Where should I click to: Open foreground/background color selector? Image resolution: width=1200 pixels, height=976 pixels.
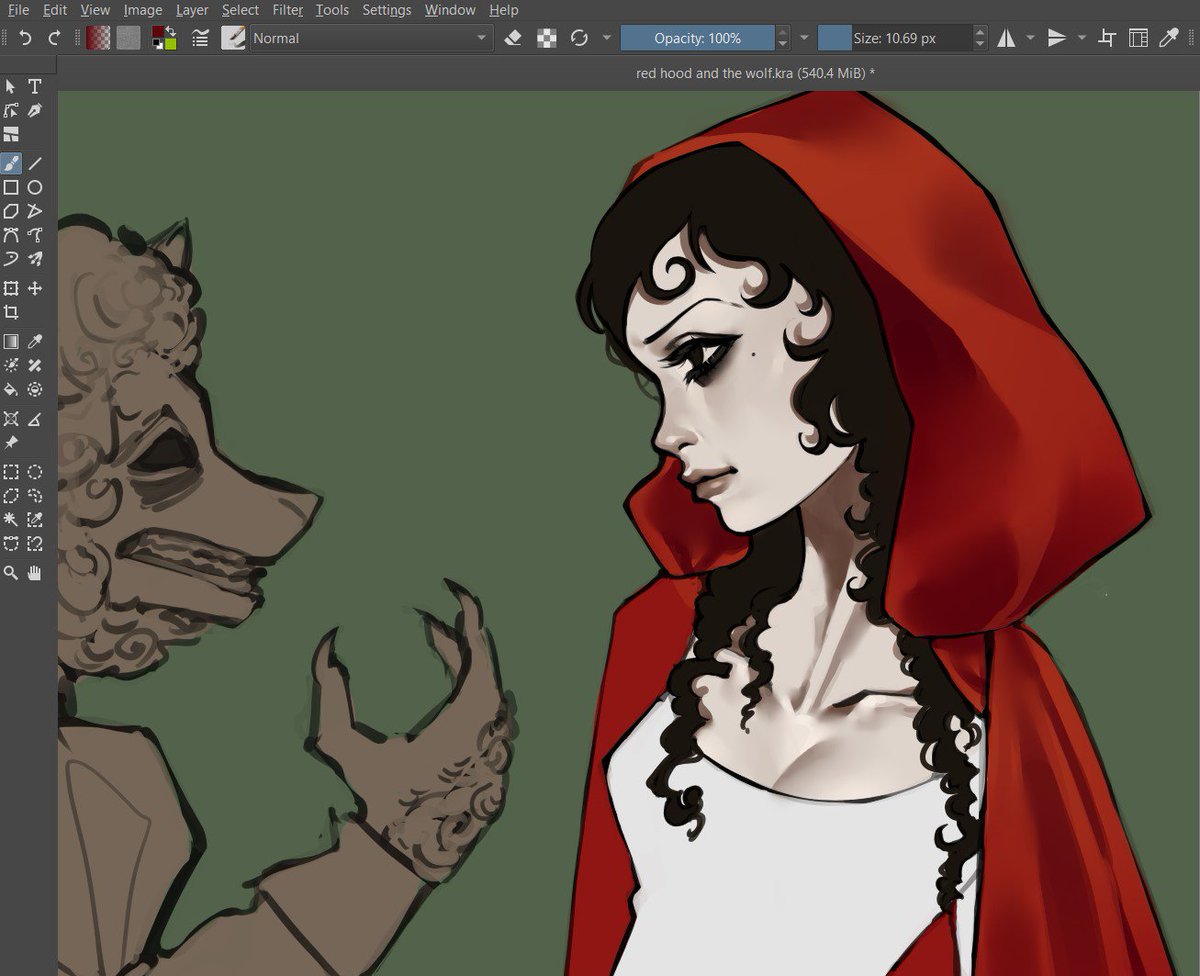tap(164, 38)
